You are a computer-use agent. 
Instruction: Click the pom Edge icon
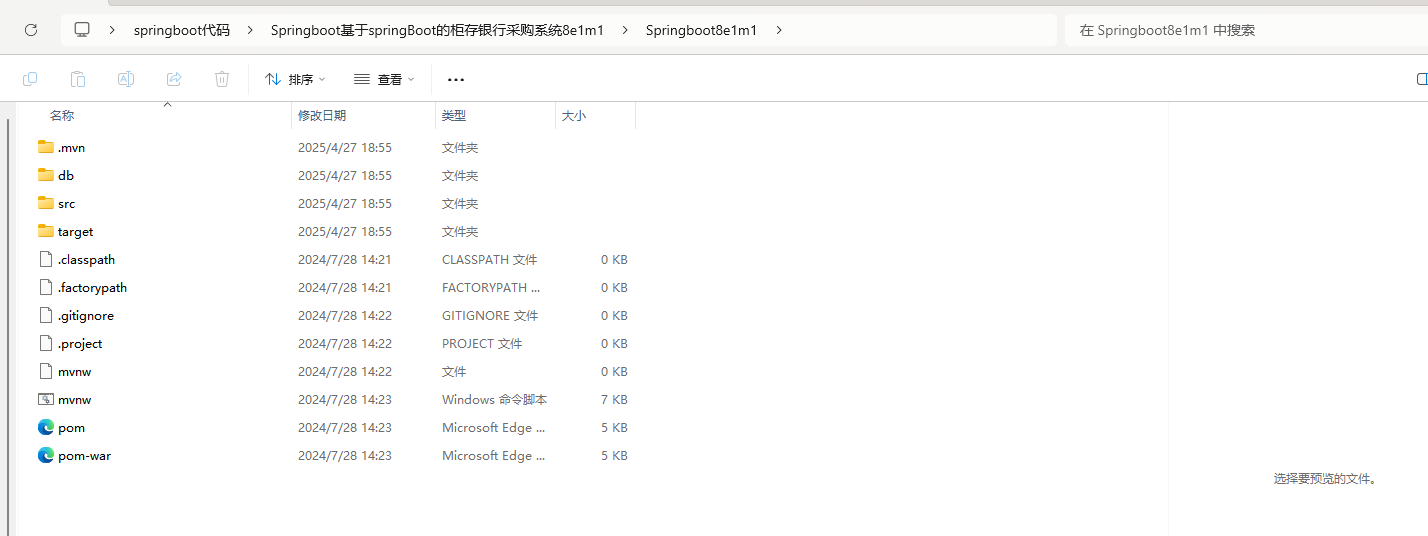(45, 427)
